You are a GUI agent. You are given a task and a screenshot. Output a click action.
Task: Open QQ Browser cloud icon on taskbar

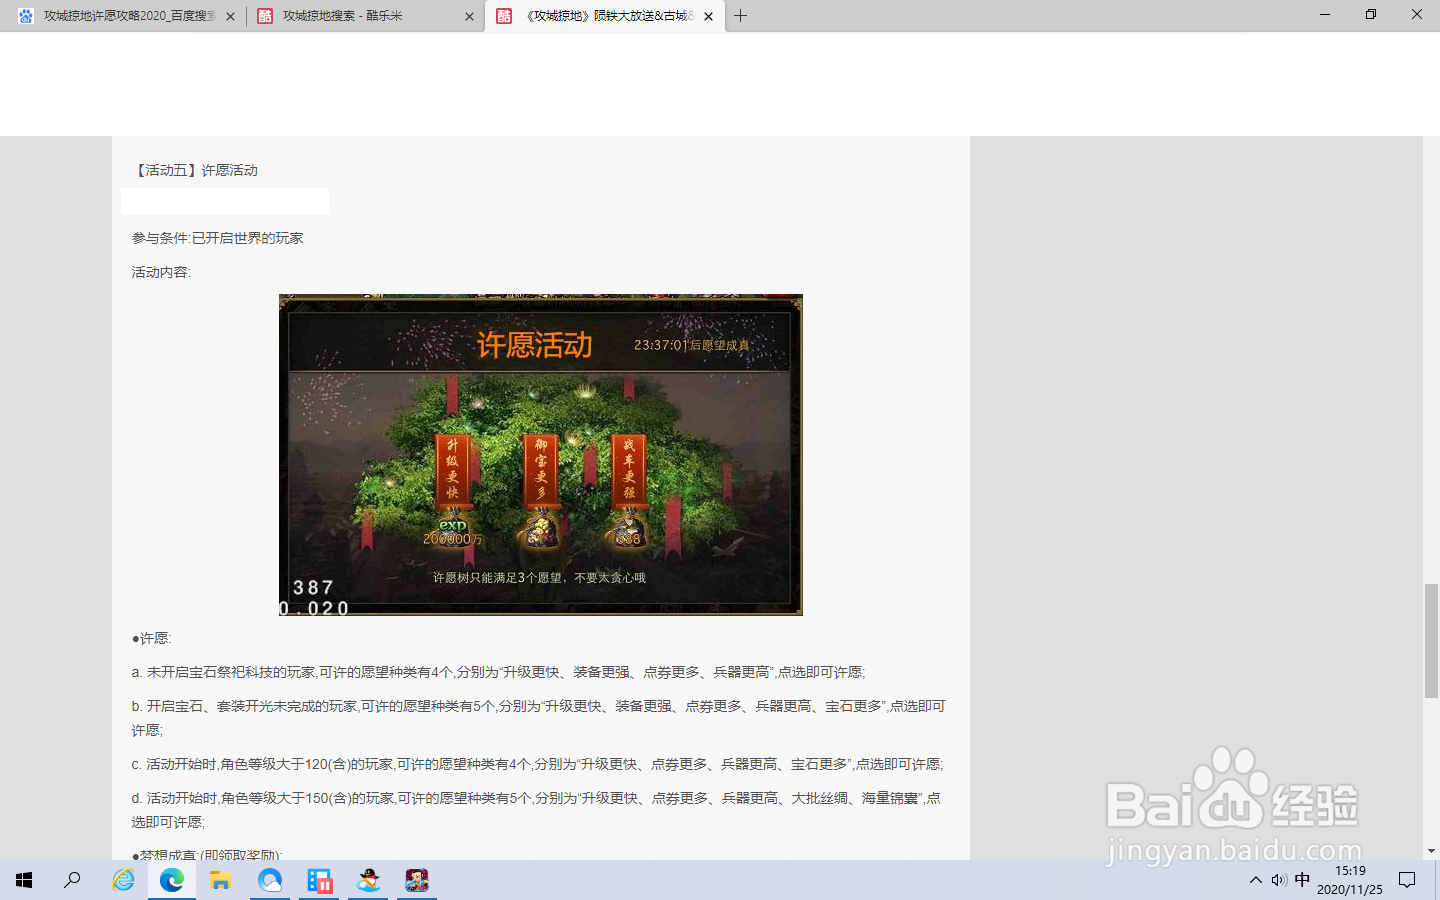[x=270, y=881]
